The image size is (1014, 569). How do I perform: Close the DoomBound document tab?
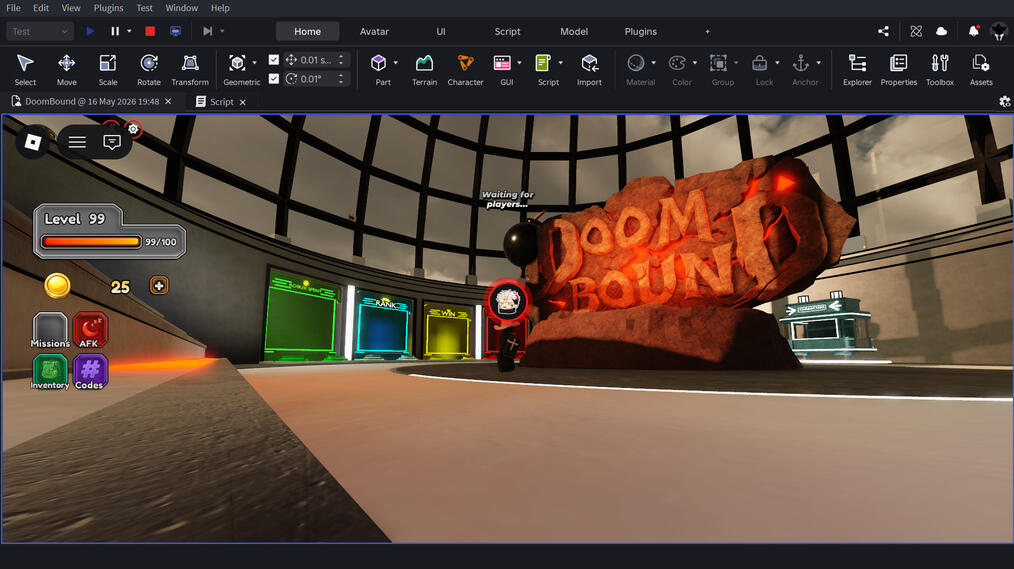[168, 102]
